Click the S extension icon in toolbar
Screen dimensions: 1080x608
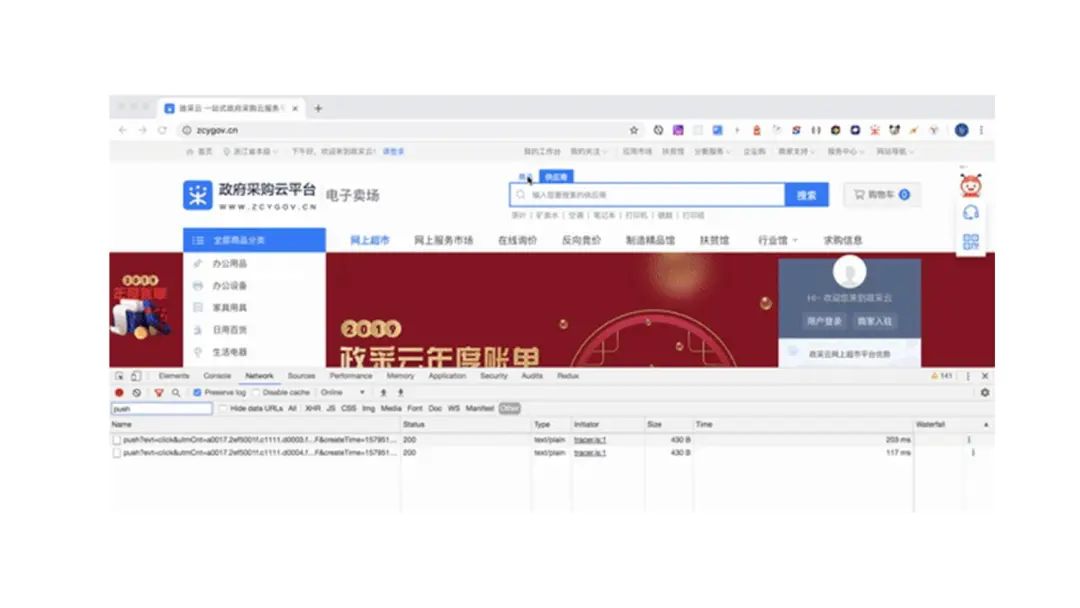796,130
